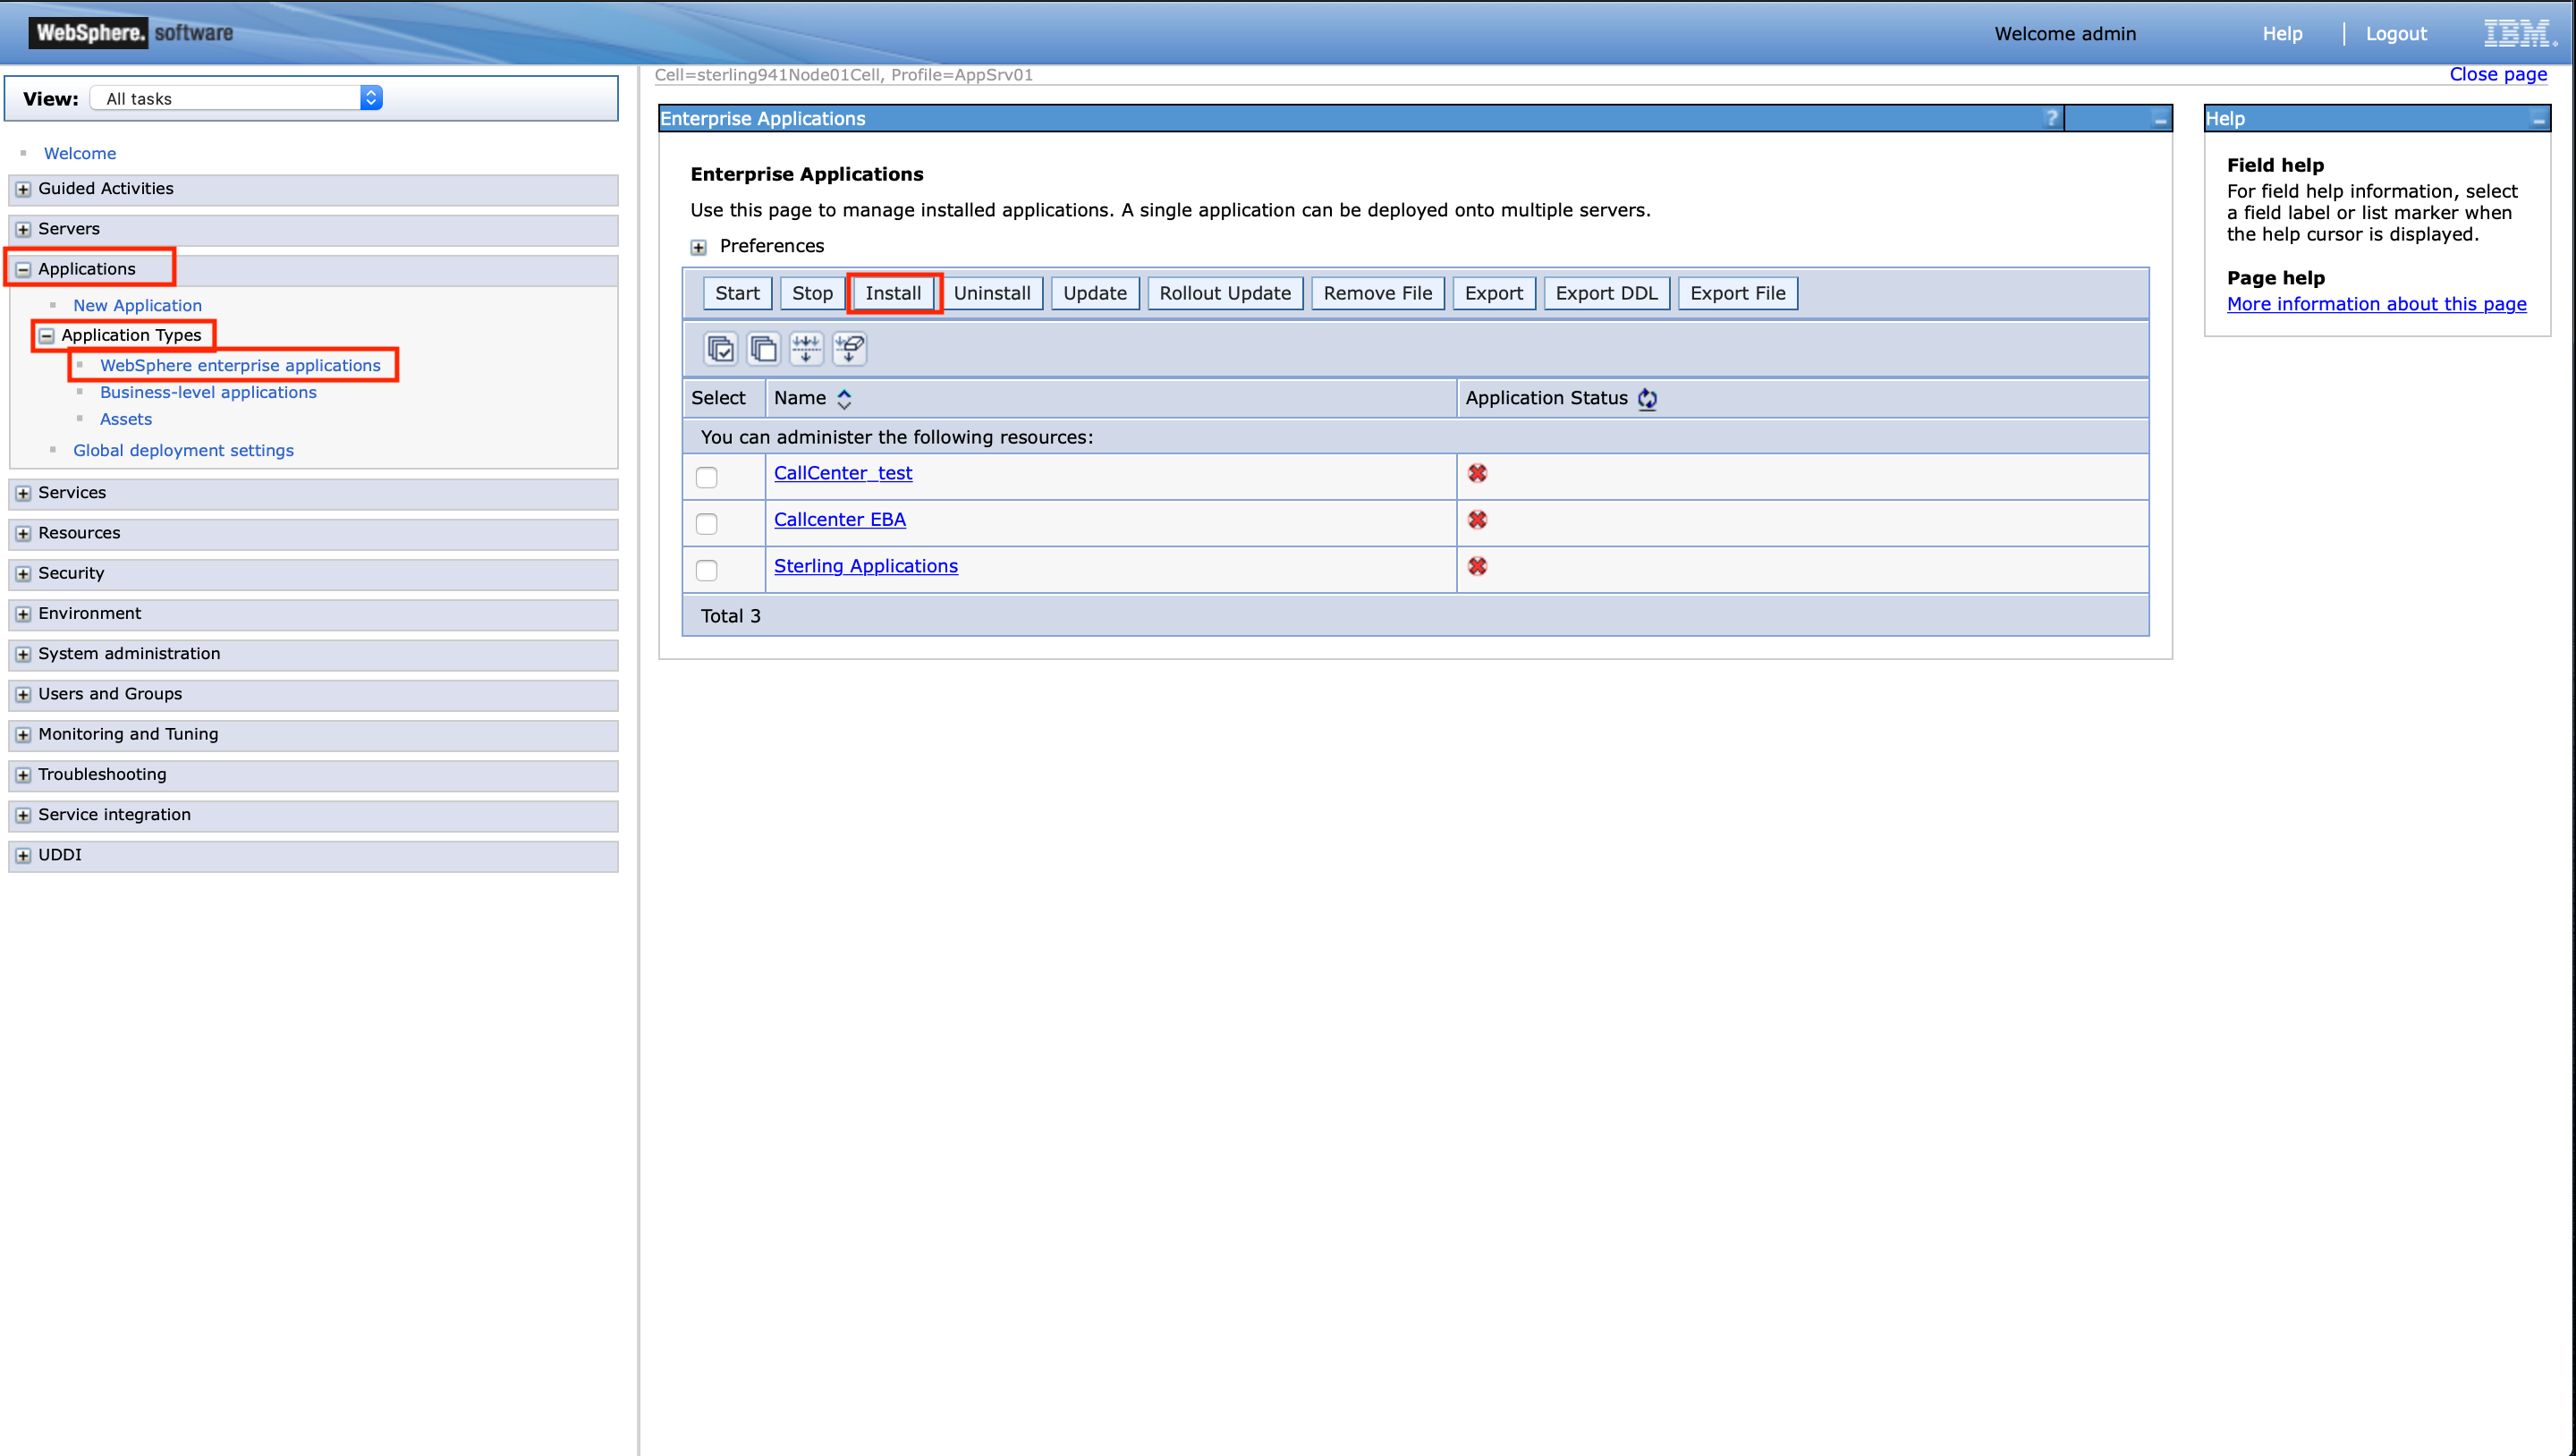Clear the filter value for the table
Screen dimensions: 2576x1456
849,349
